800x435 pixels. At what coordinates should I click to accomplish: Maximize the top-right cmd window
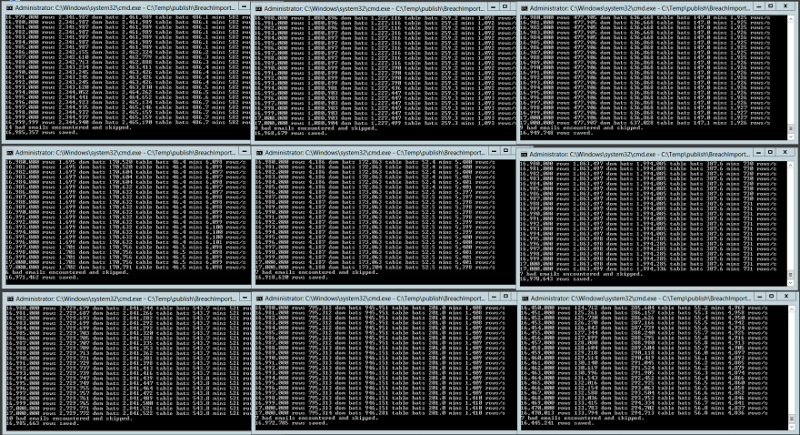(x=771, y=7)
